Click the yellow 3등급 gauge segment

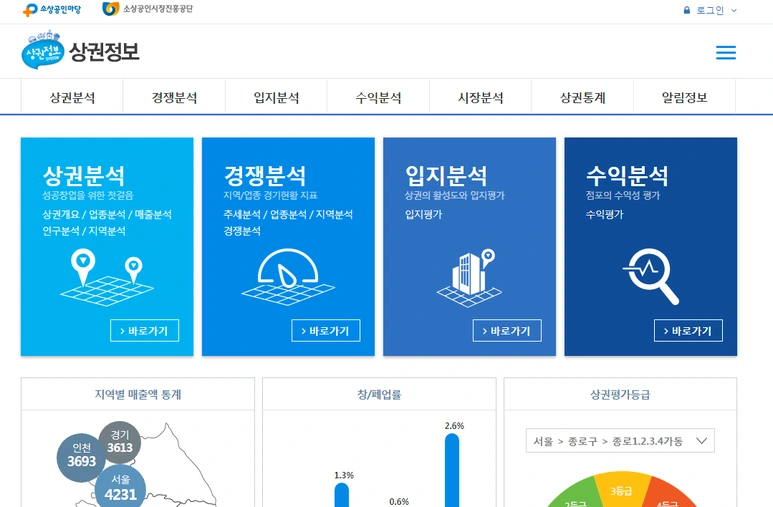(x=620, y=487)
